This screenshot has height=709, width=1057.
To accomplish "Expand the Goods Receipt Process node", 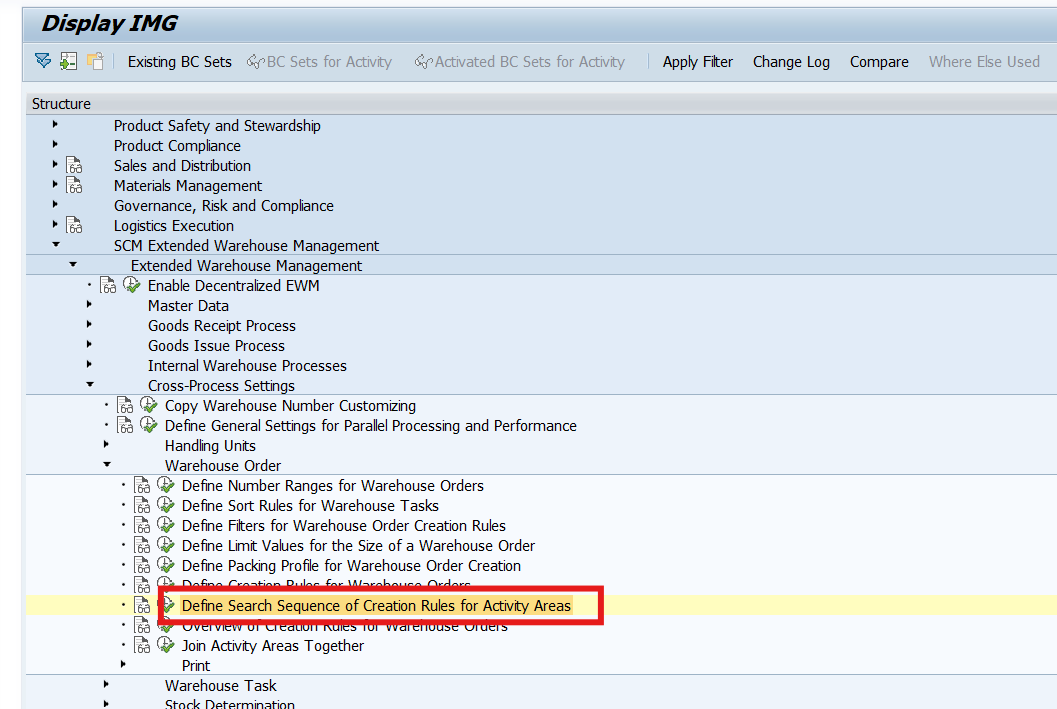I will pyautogui.click(x=89, y=324).
